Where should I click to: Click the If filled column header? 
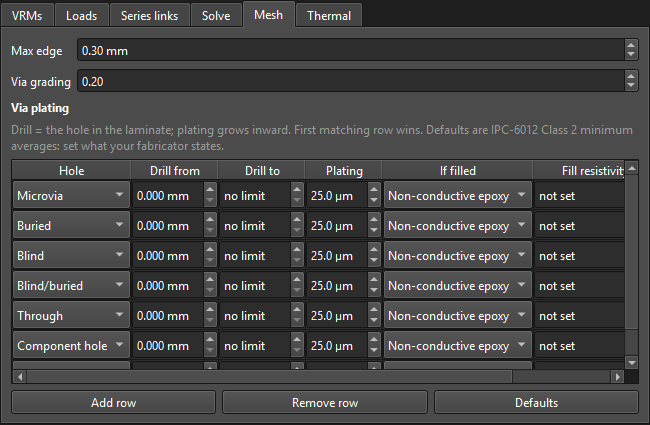tap(458, 170)
